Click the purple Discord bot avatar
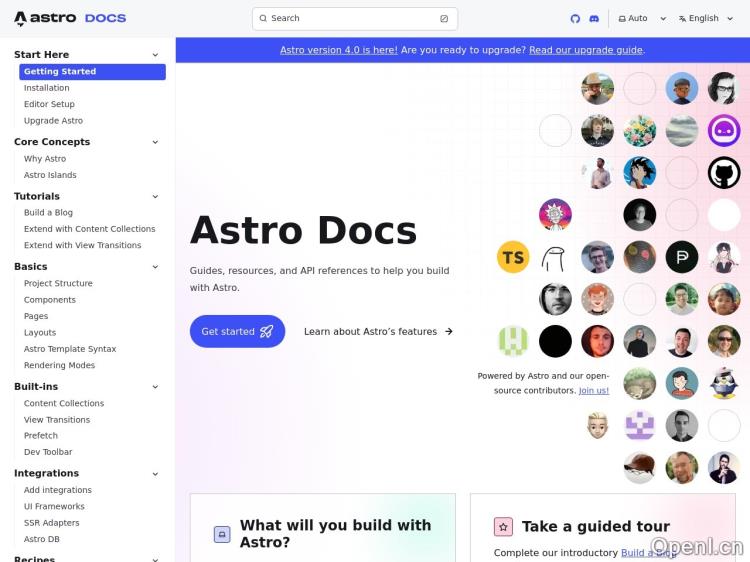Image resolution: width=750 pixels, height=562 pixels. [724, 130]
